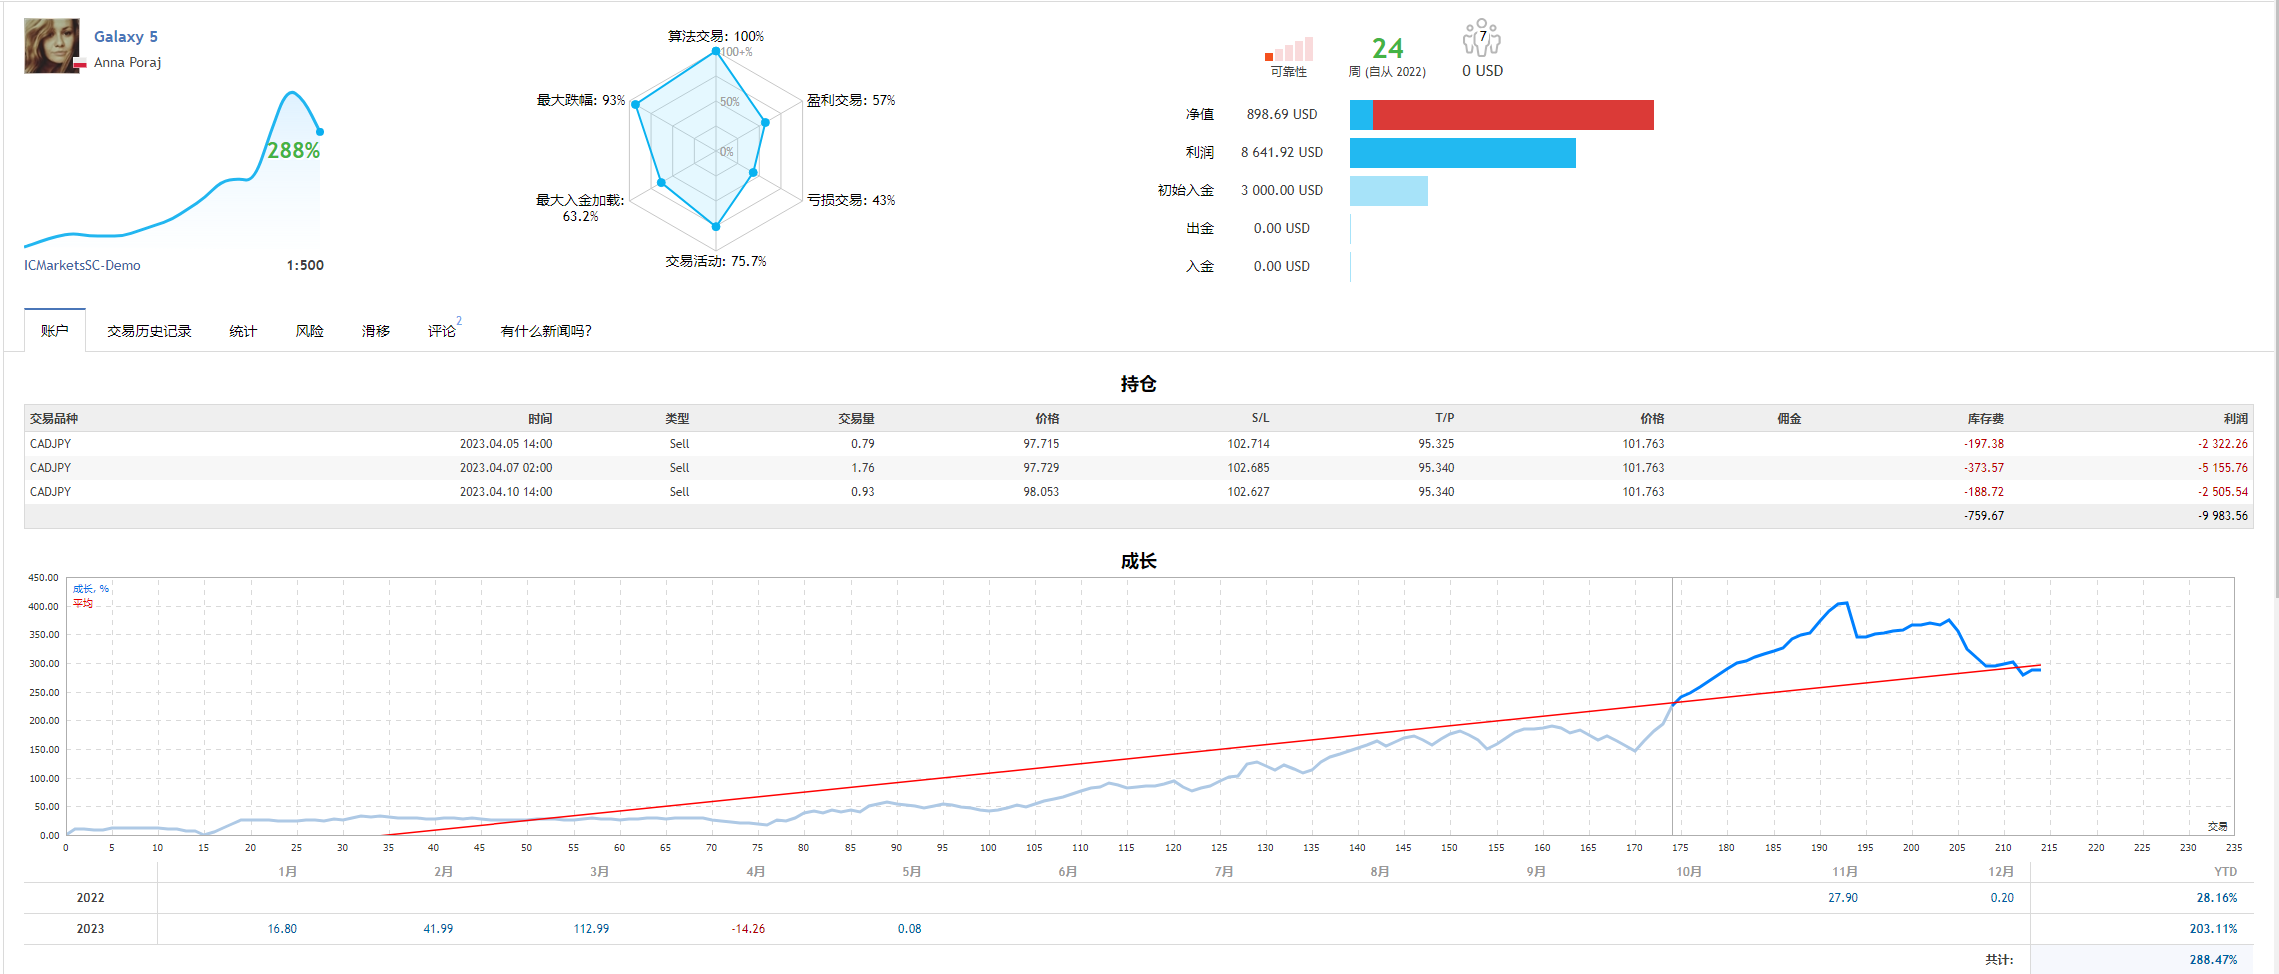Click the light blue 初始入金 bar

pyautogui.click(x=1389, y=191)
